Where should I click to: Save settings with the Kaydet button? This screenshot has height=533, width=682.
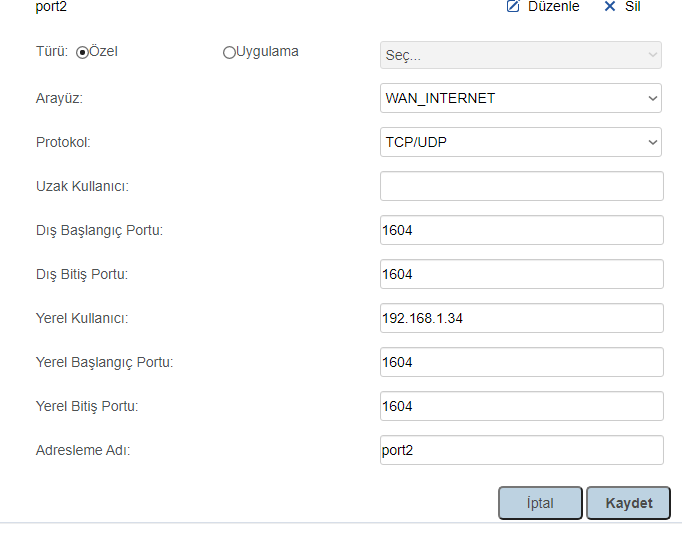coord(629,503)
